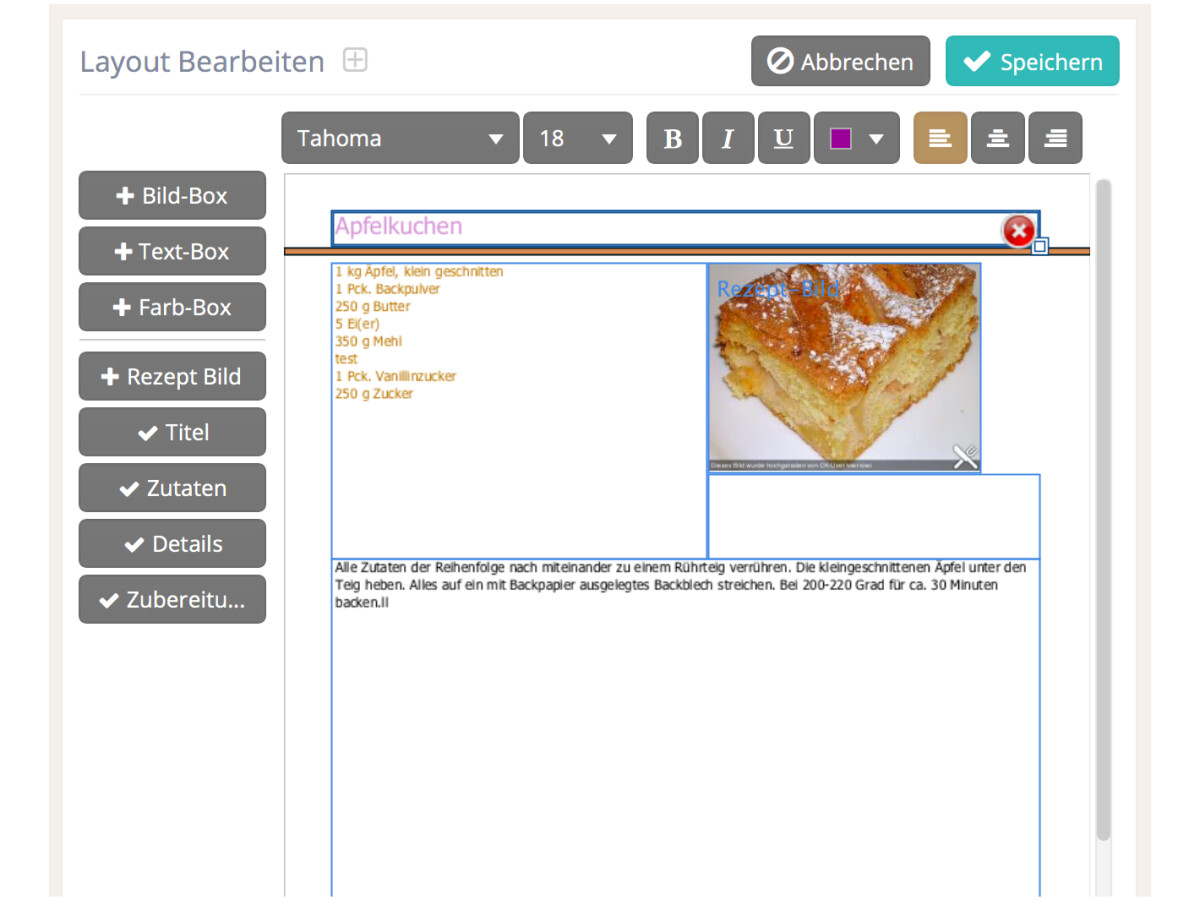Image resolution: width=1200 pixels, height=900 pixels.
Task: Toggle bold text formatting
Action: tap(673, 138)
